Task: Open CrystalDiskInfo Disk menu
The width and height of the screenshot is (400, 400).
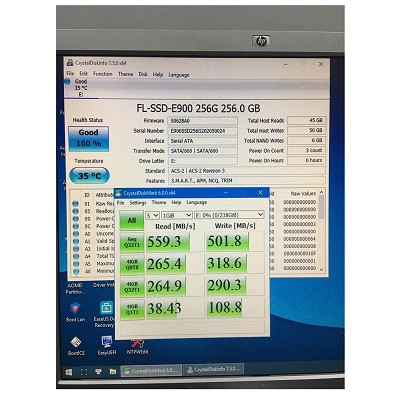Action: tap(143, 74)
